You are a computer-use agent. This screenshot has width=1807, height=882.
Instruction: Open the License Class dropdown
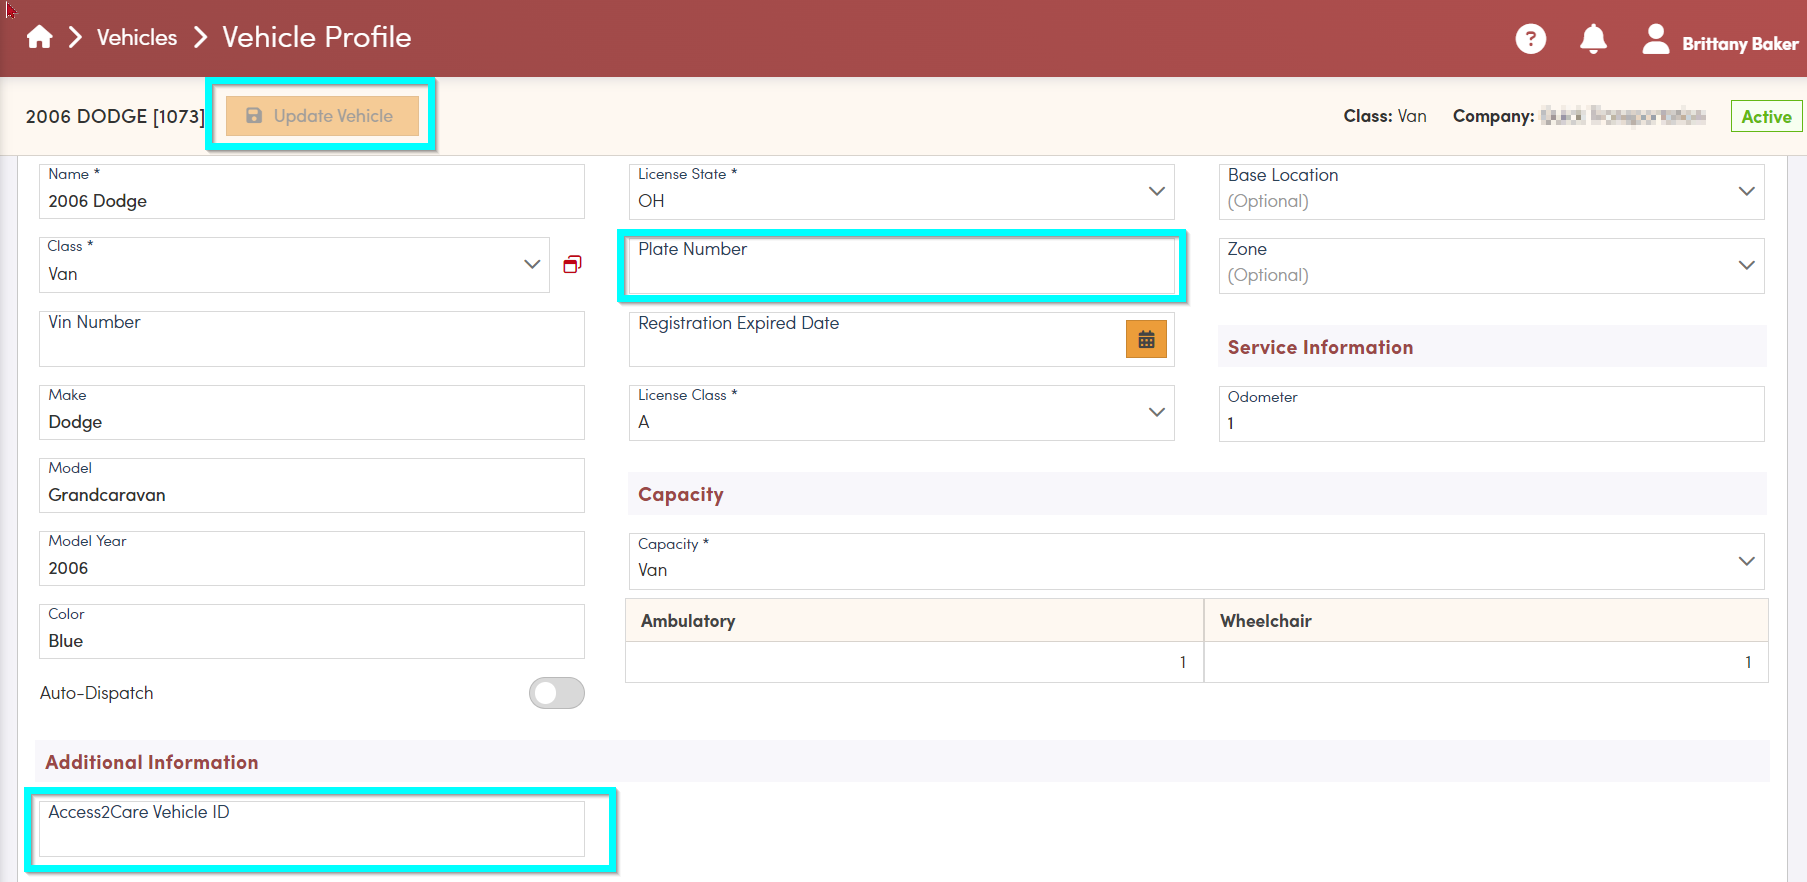click(1156, 412)
